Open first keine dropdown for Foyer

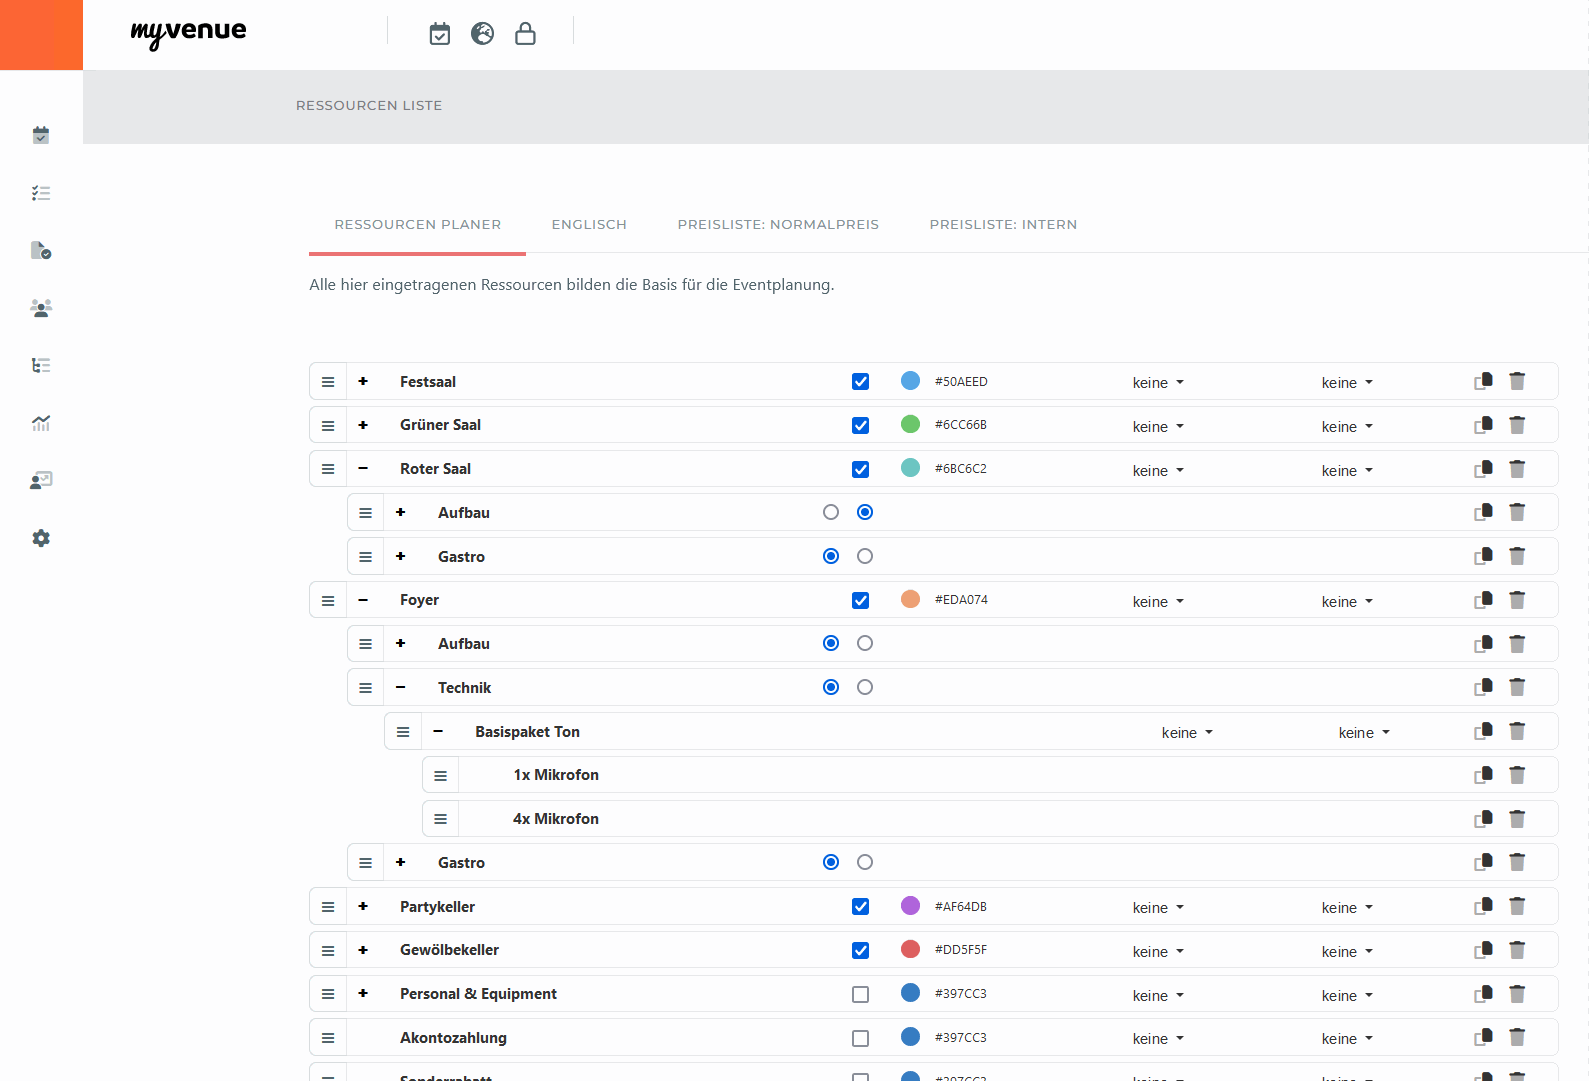(x=1158, y=601)
